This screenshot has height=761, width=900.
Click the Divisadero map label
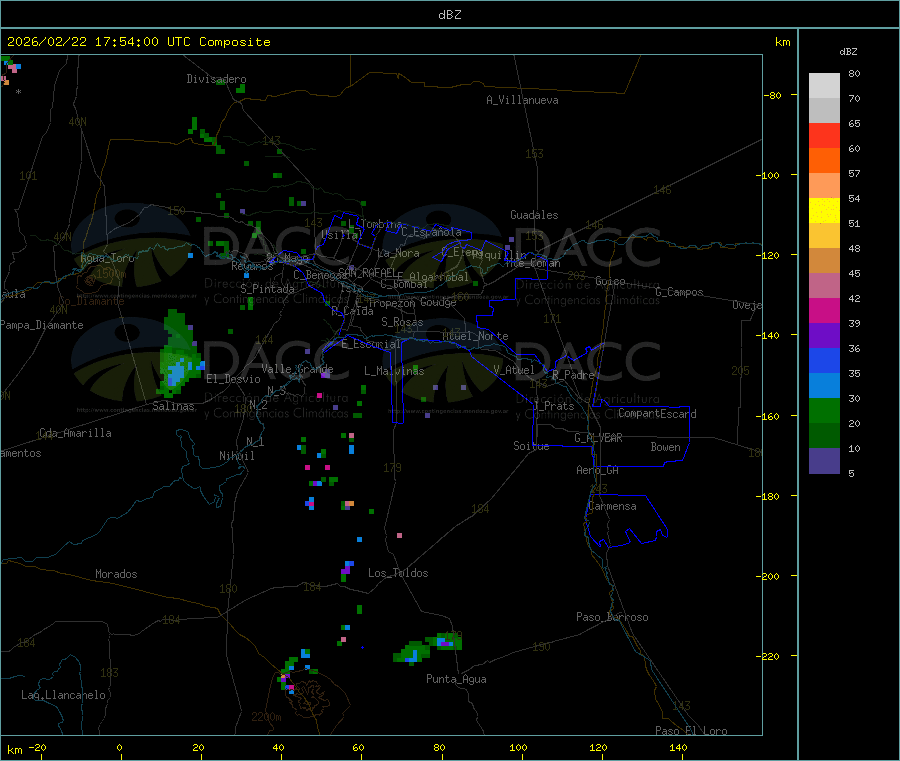(x=216, y=79)
